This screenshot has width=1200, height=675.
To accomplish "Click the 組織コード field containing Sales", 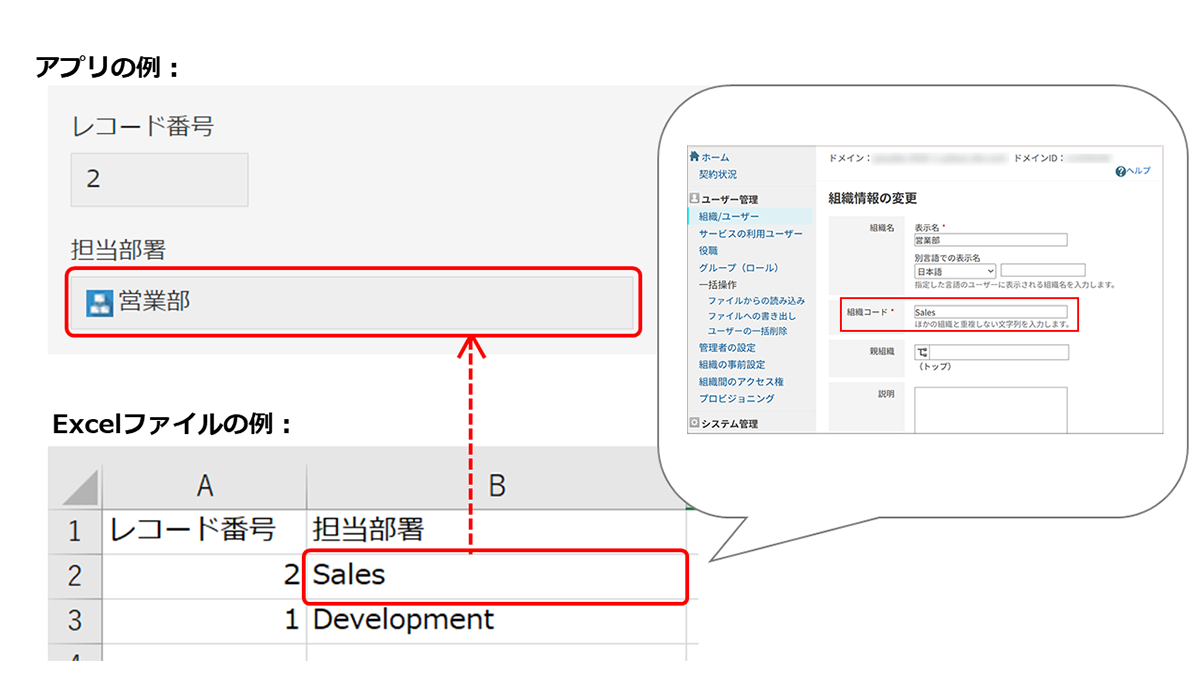I will [990, 313].
